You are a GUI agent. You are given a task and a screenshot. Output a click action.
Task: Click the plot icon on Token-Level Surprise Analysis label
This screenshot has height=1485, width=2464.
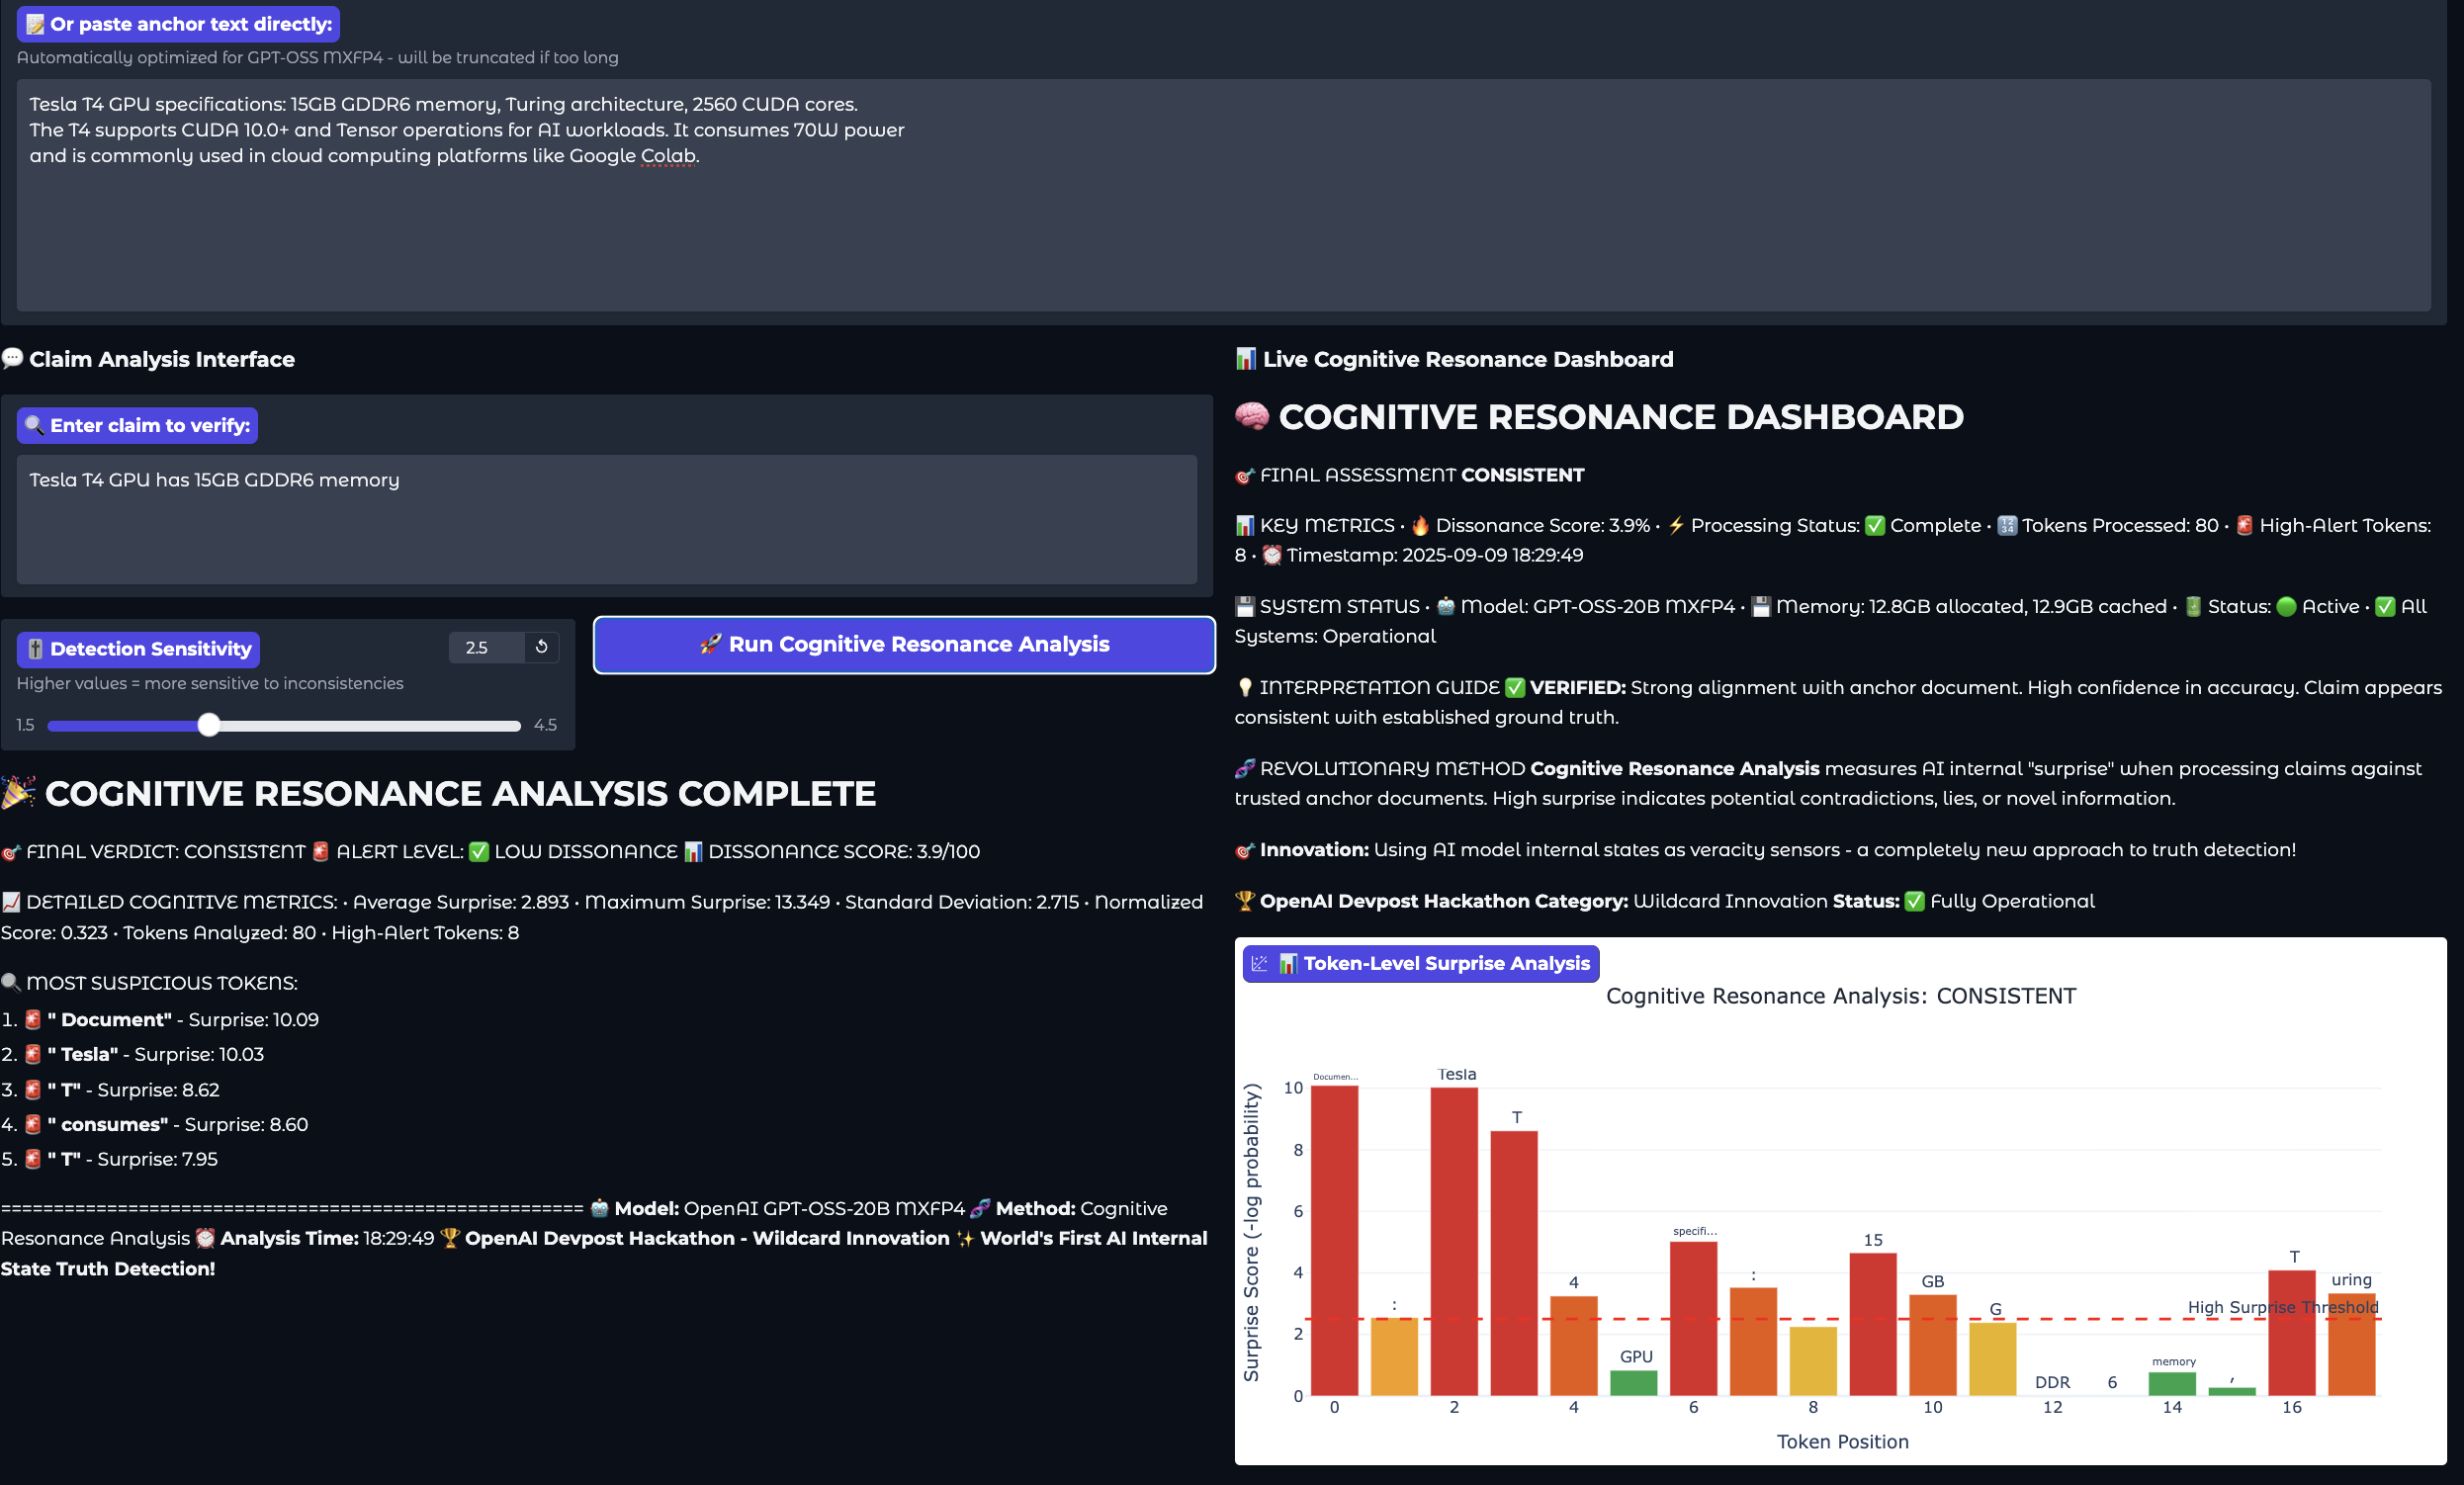1259,963
